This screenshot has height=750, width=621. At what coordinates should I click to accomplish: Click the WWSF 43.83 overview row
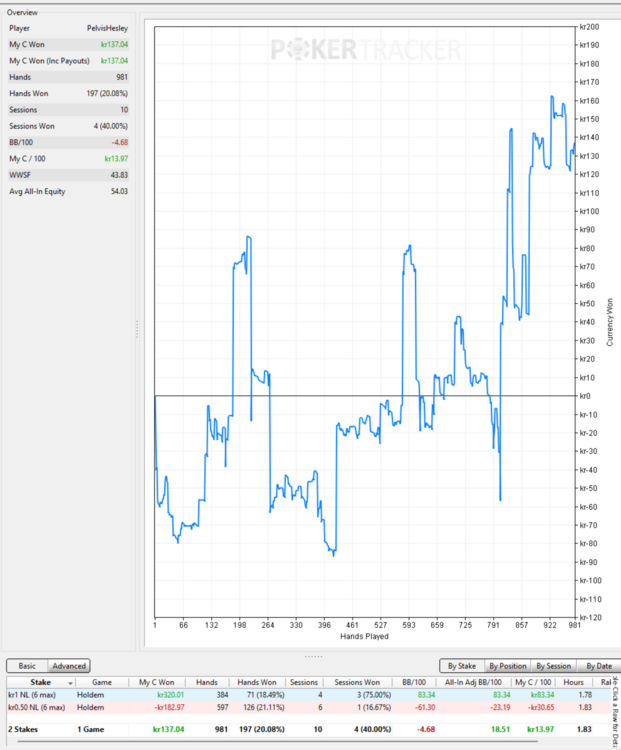click(68, 175)
